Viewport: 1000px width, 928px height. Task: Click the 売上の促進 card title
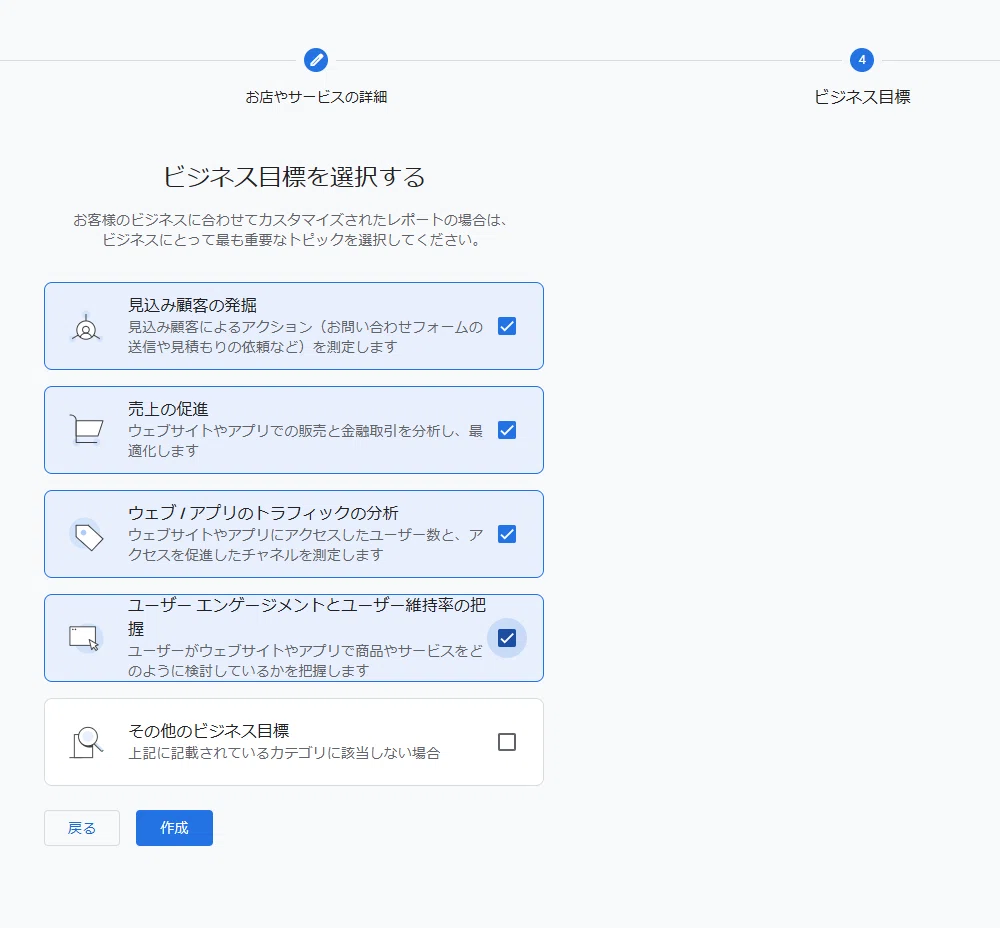(168, 409)
